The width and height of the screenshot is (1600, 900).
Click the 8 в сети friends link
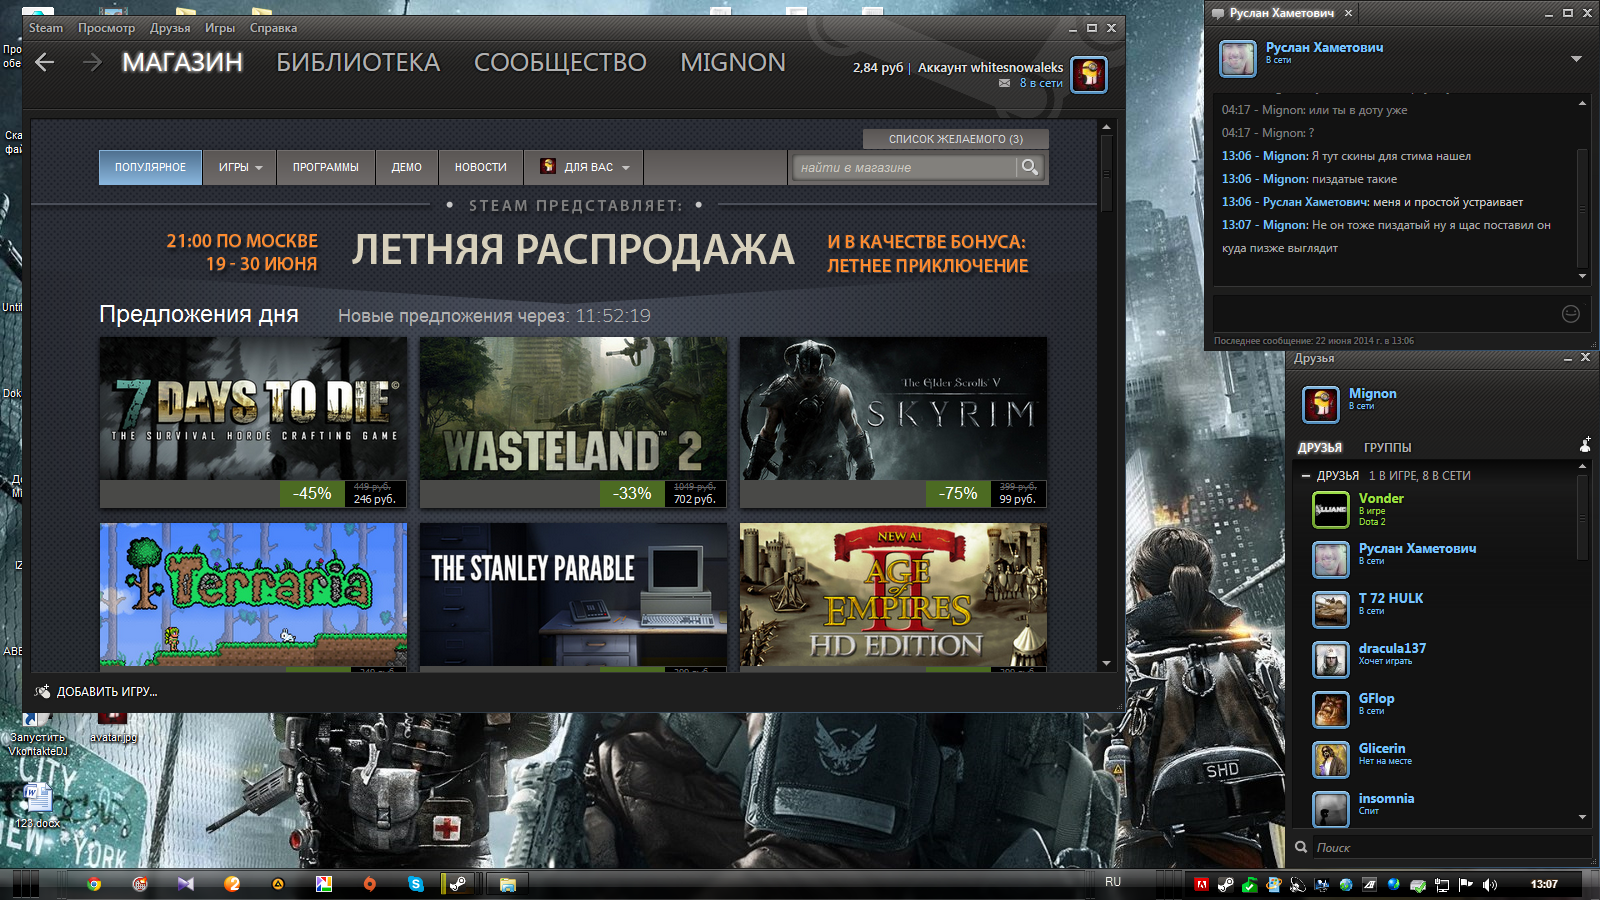click(1041, 83)
